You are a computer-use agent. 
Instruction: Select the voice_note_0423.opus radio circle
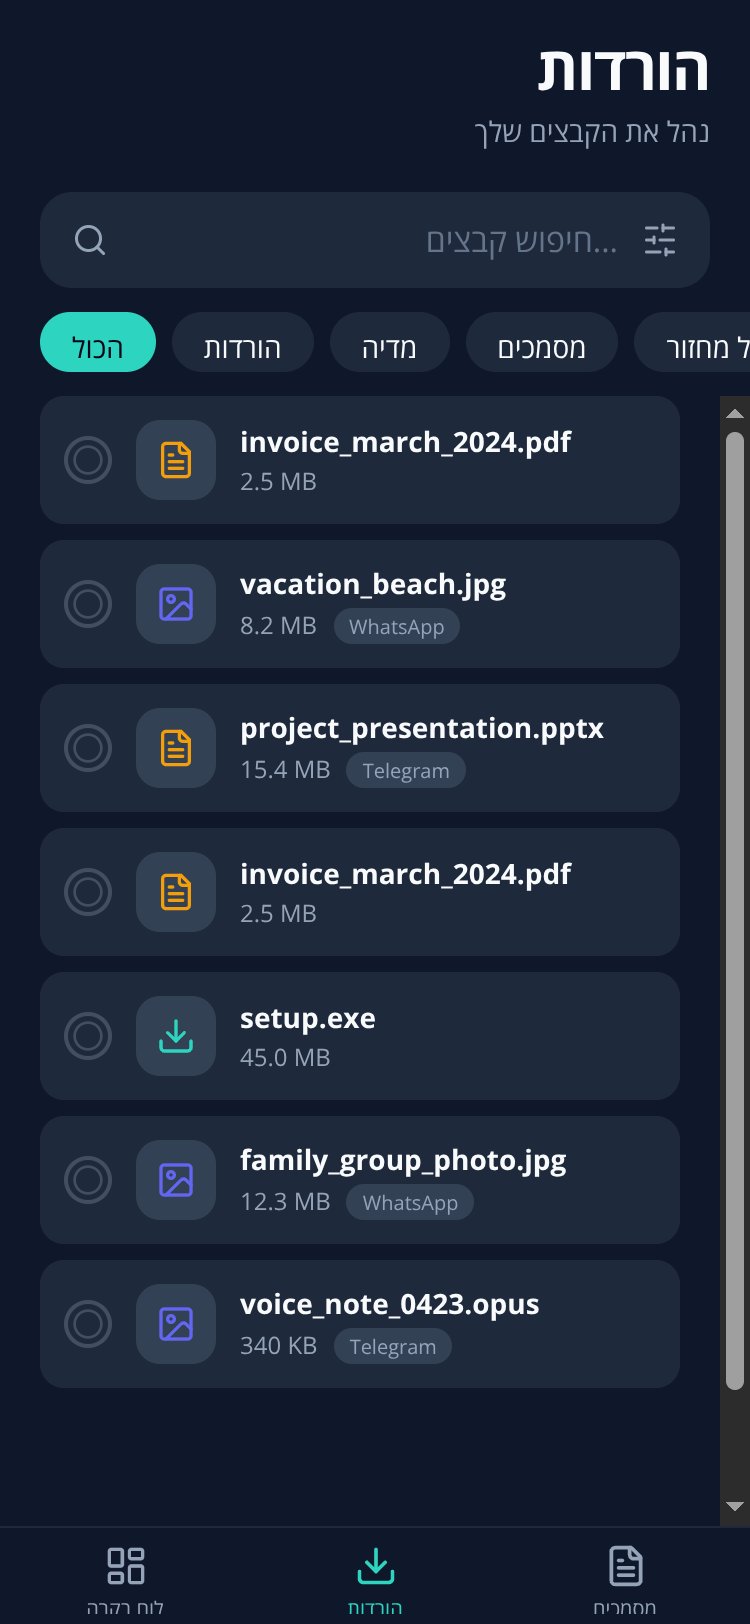(x=88, y=1324)
